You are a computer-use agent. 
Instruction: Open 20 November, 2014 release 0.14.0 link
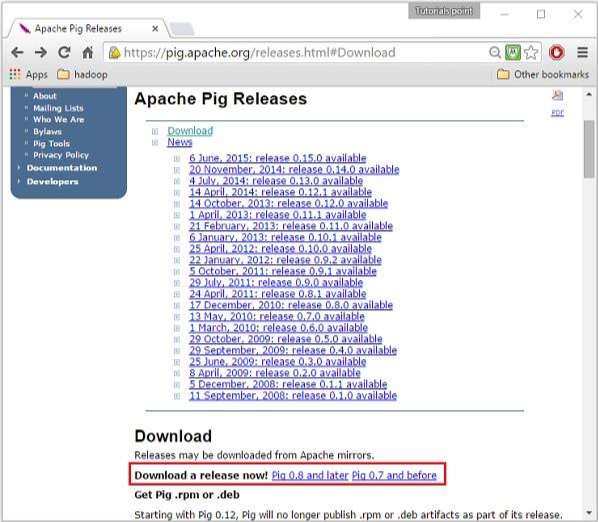coord(294,170)
